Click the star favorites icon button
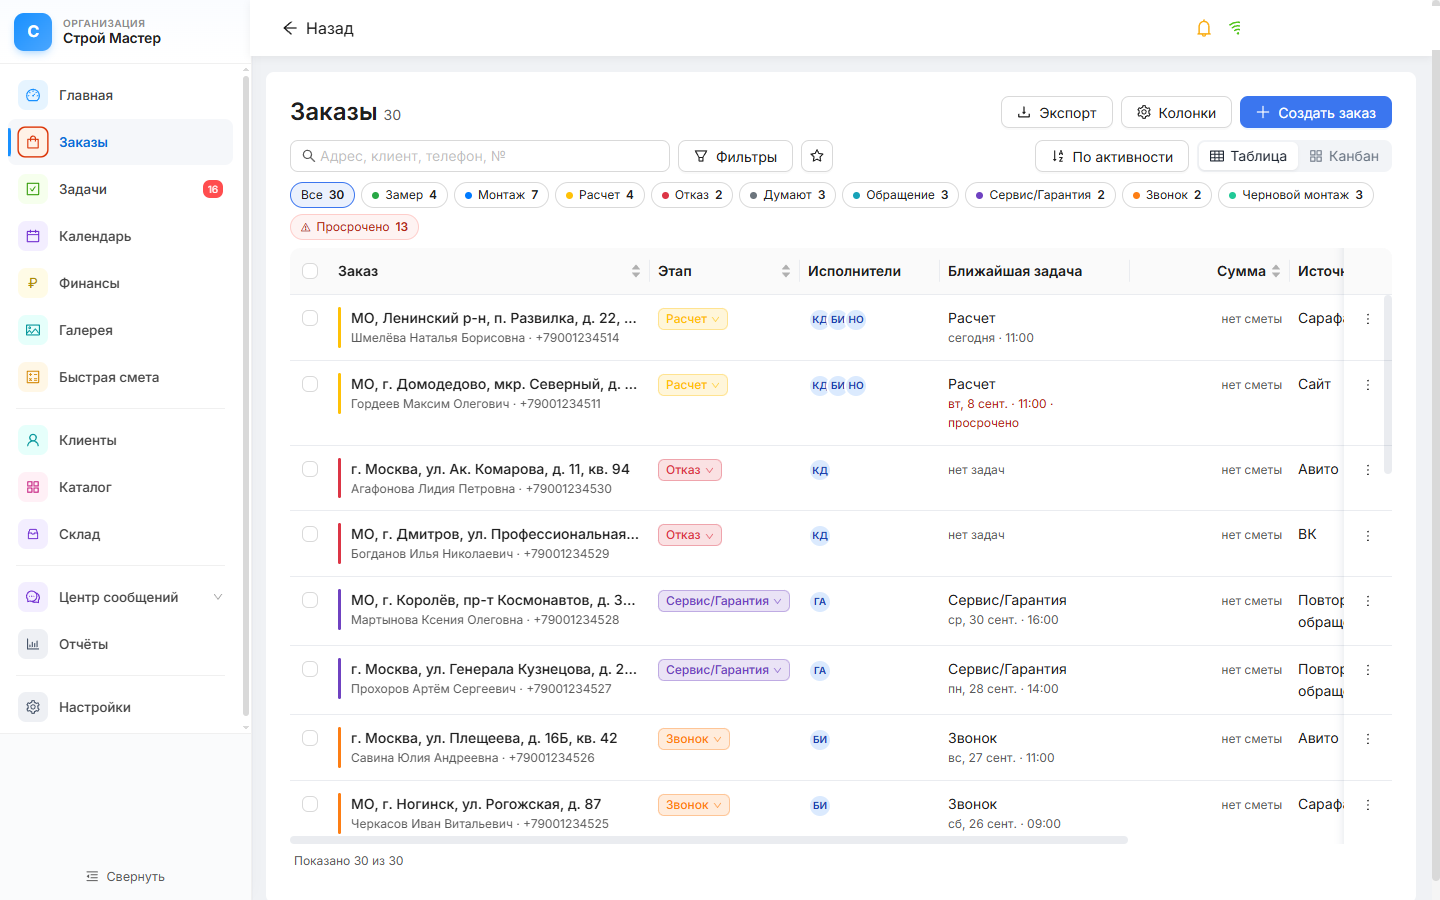 point(817,156)
